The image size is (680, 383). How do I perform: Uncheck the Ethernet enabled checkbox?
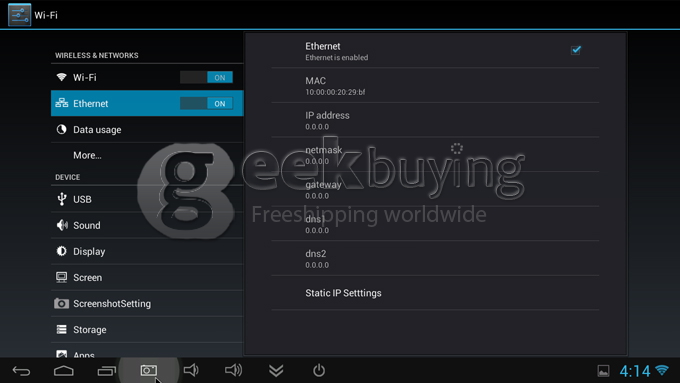(x=576, y=50)
